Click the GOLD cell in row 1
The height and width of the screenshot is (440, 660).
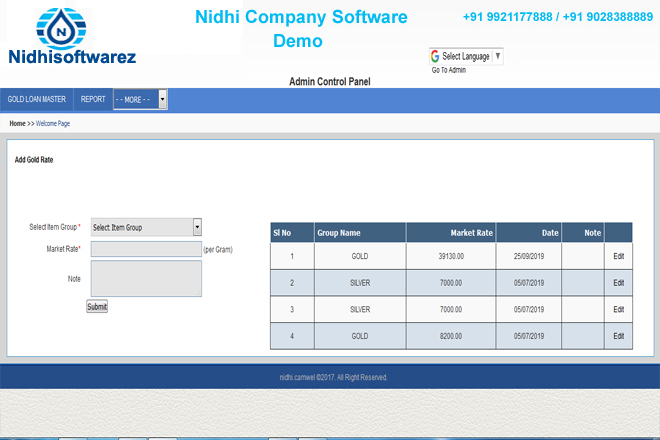[x=360, y=256]
